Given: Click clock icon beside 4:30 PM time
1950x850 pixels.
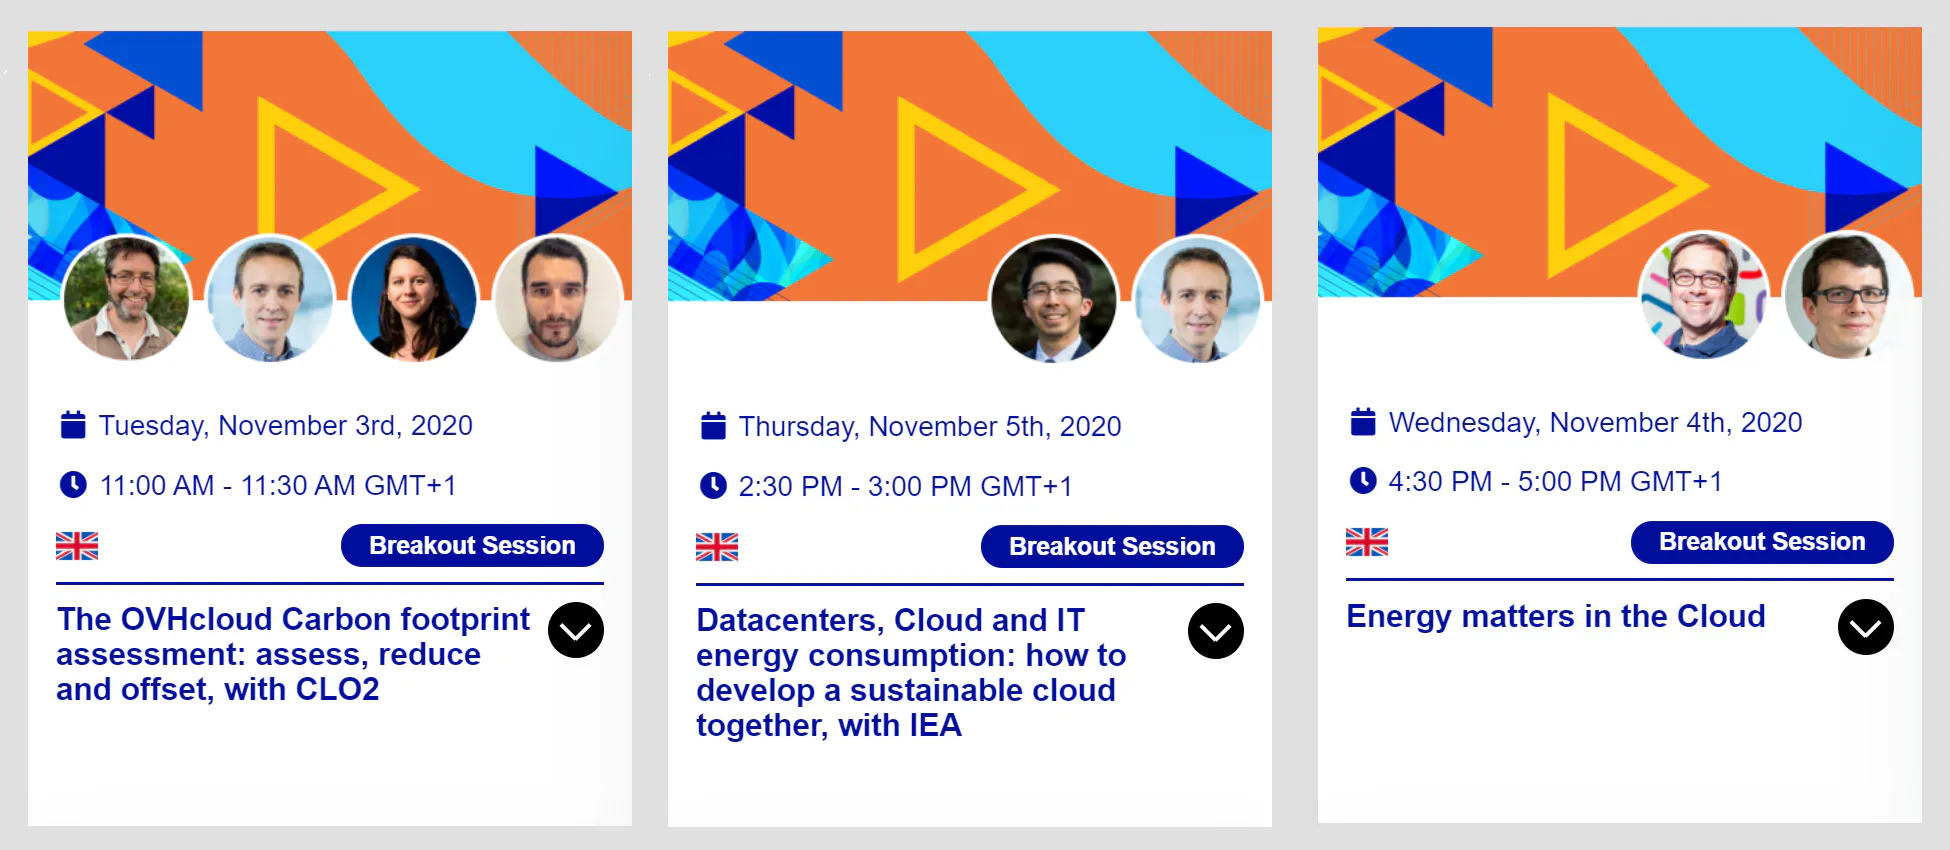Looking at the screenshot, I should tap(1363, 481).
